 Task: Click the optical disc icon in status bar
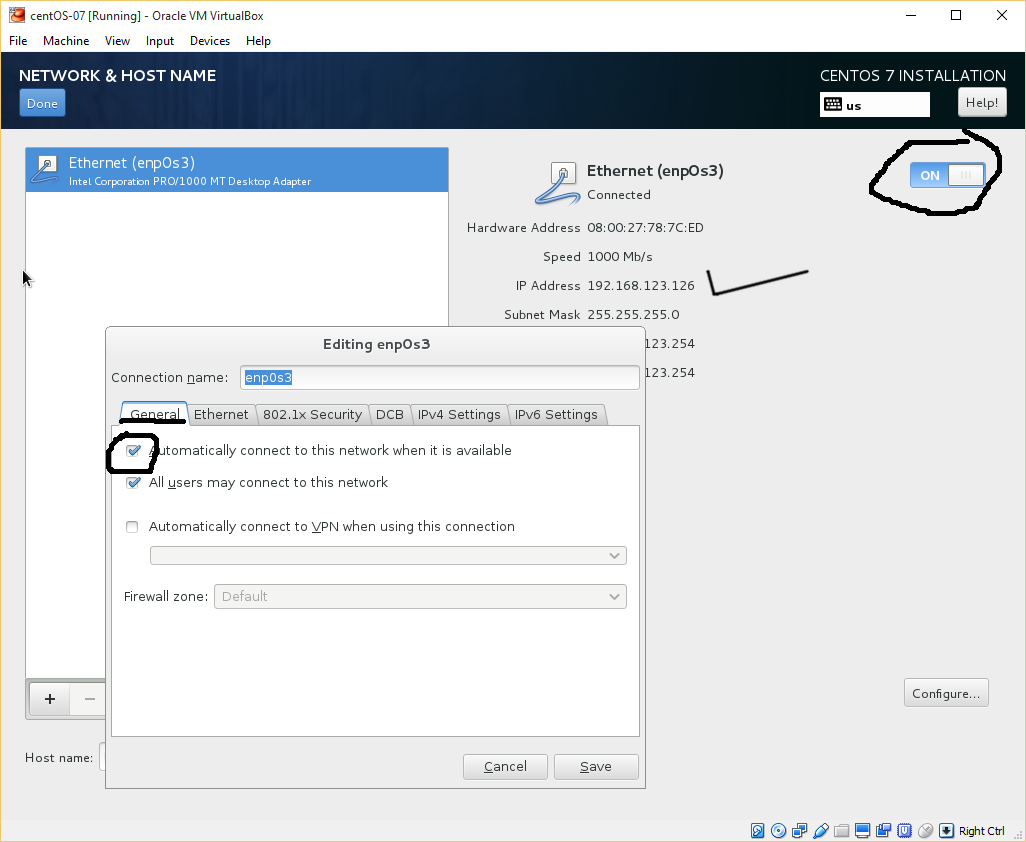coord(778,831)
